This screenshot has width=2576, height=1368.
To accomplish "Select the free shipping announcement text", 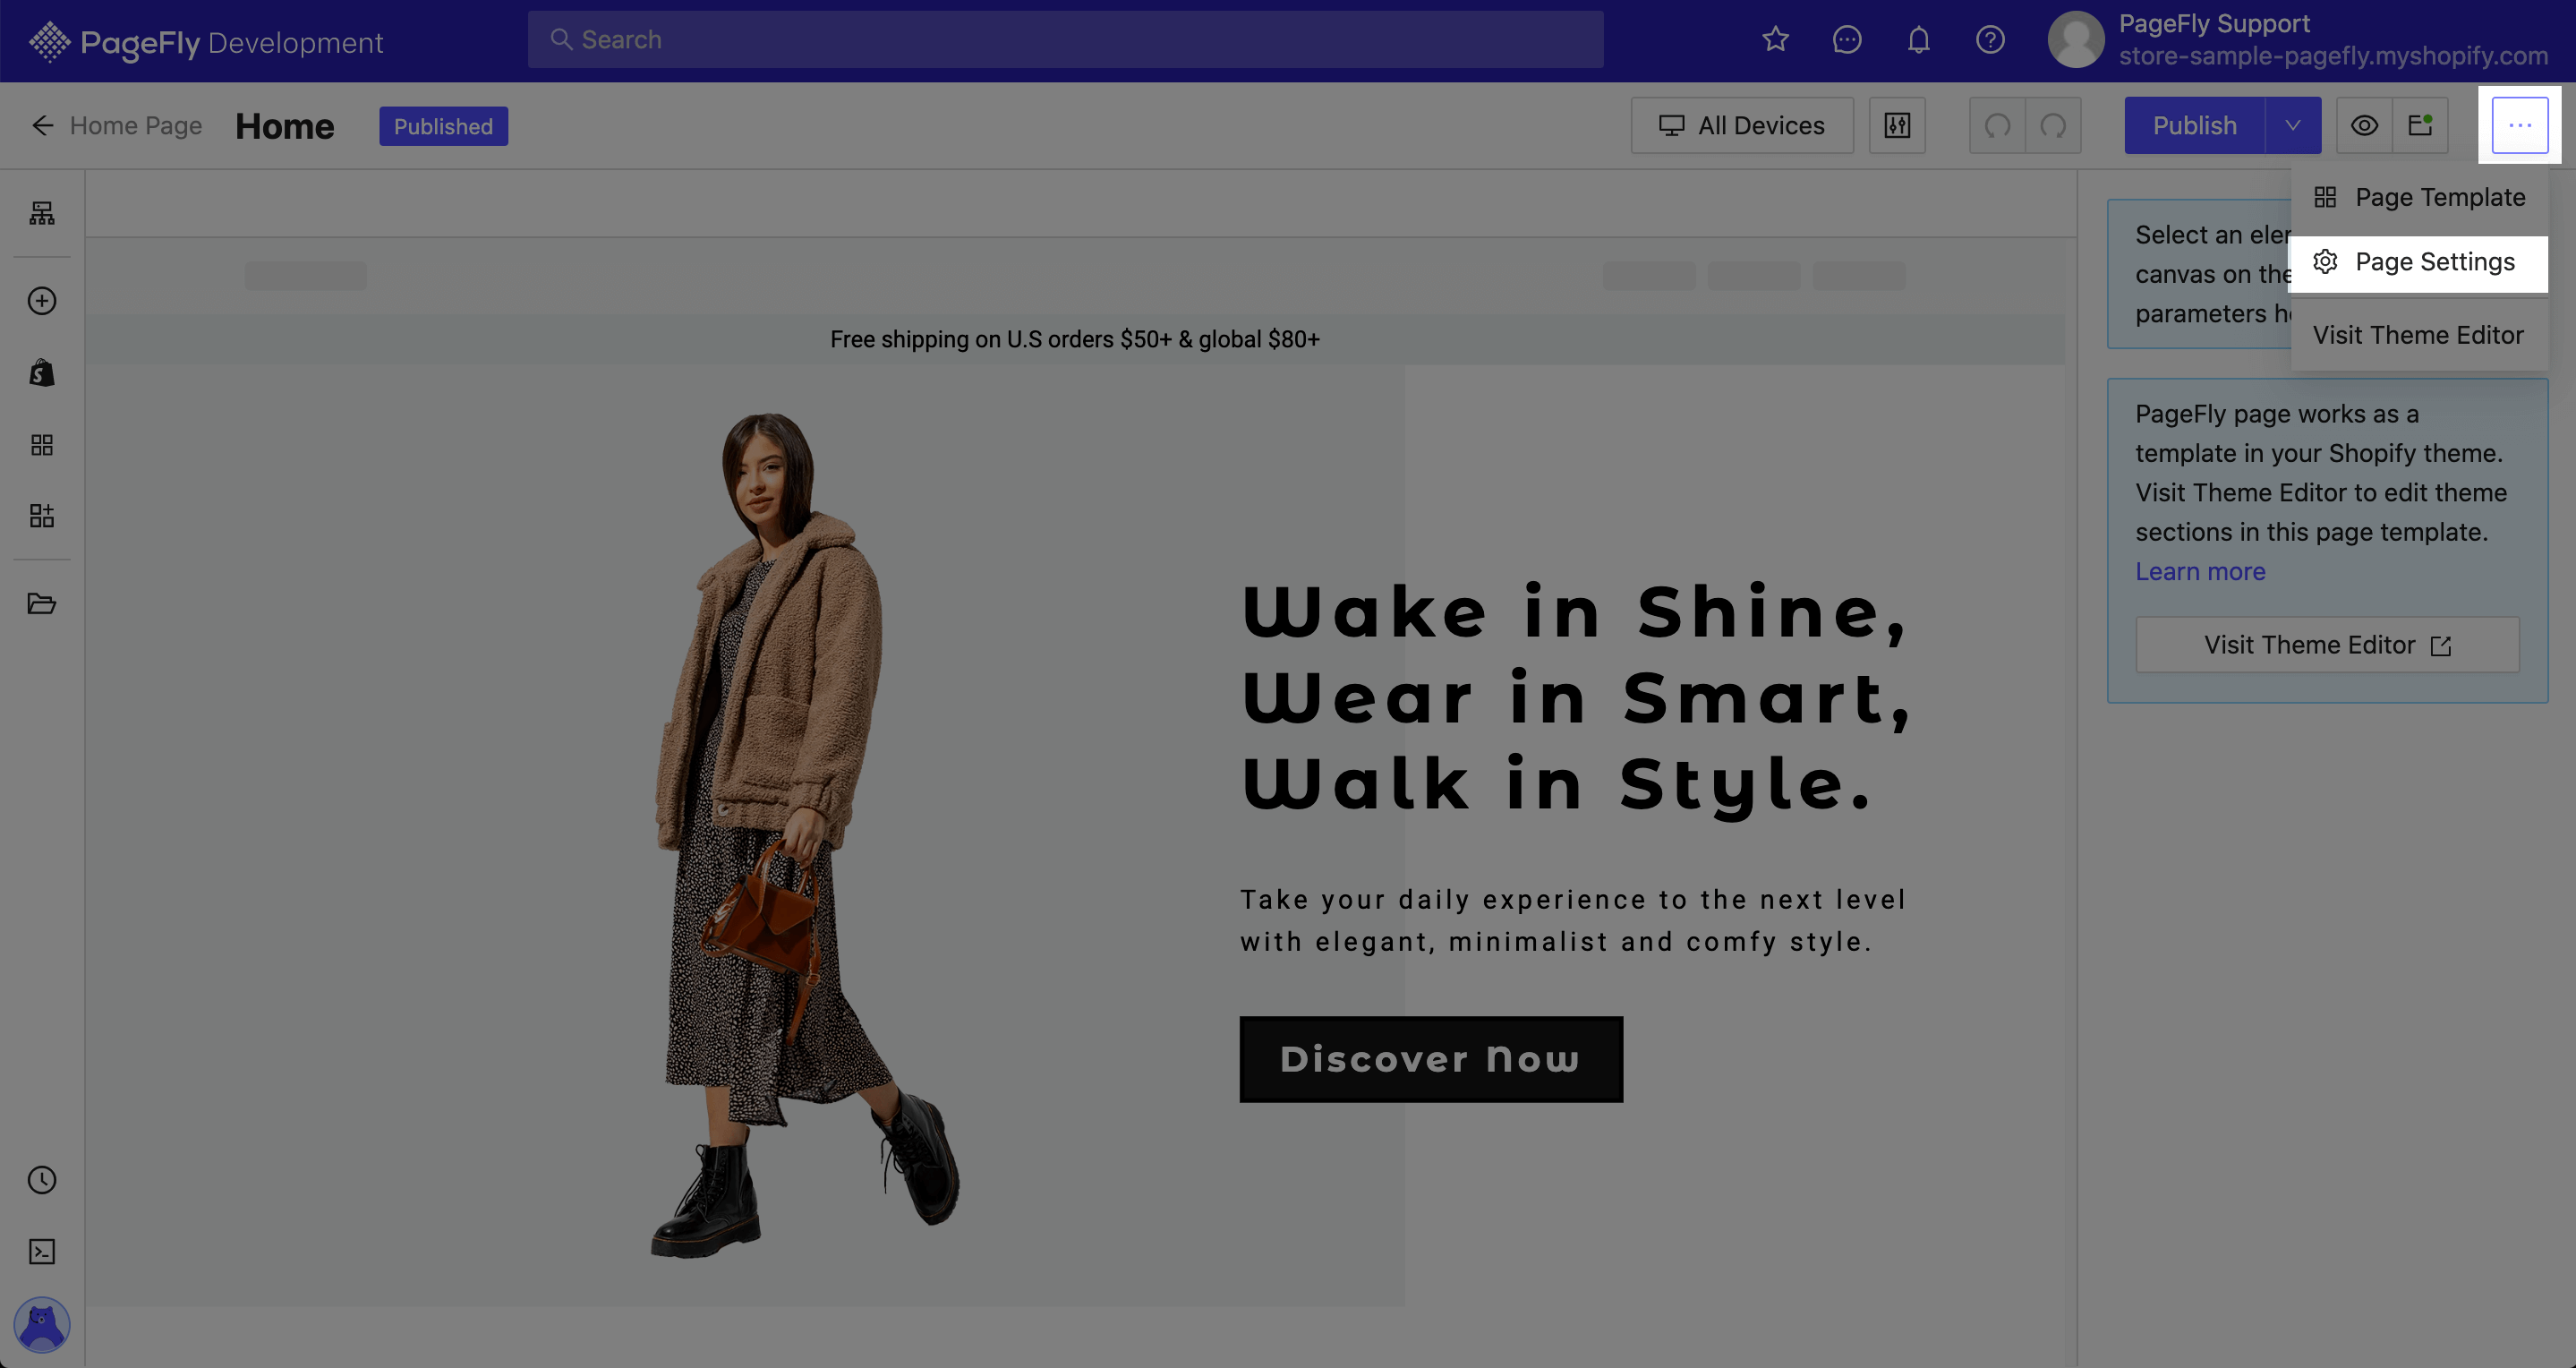I will coord(1075,340).
